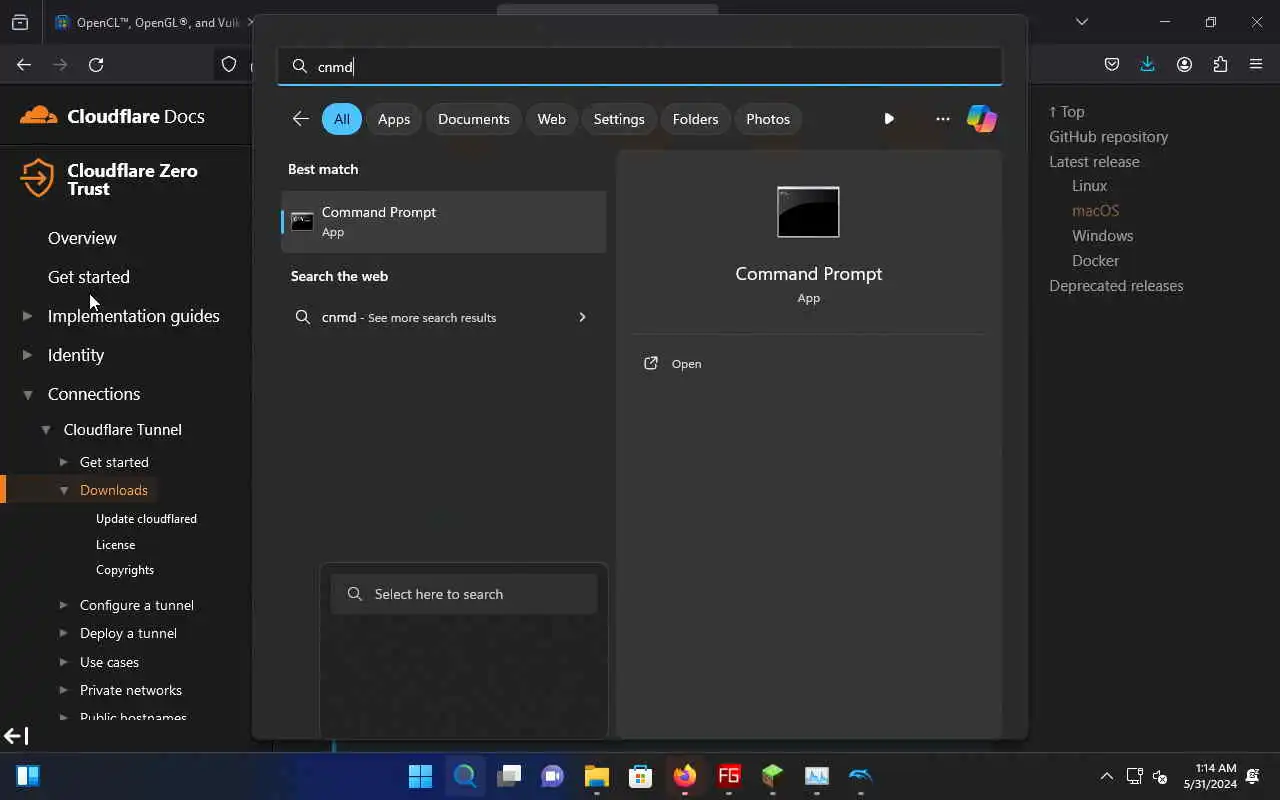Viewport: 1280px width, 800px height.
Task: Open the Search icon on the taskbar
Action: point(465,776)
